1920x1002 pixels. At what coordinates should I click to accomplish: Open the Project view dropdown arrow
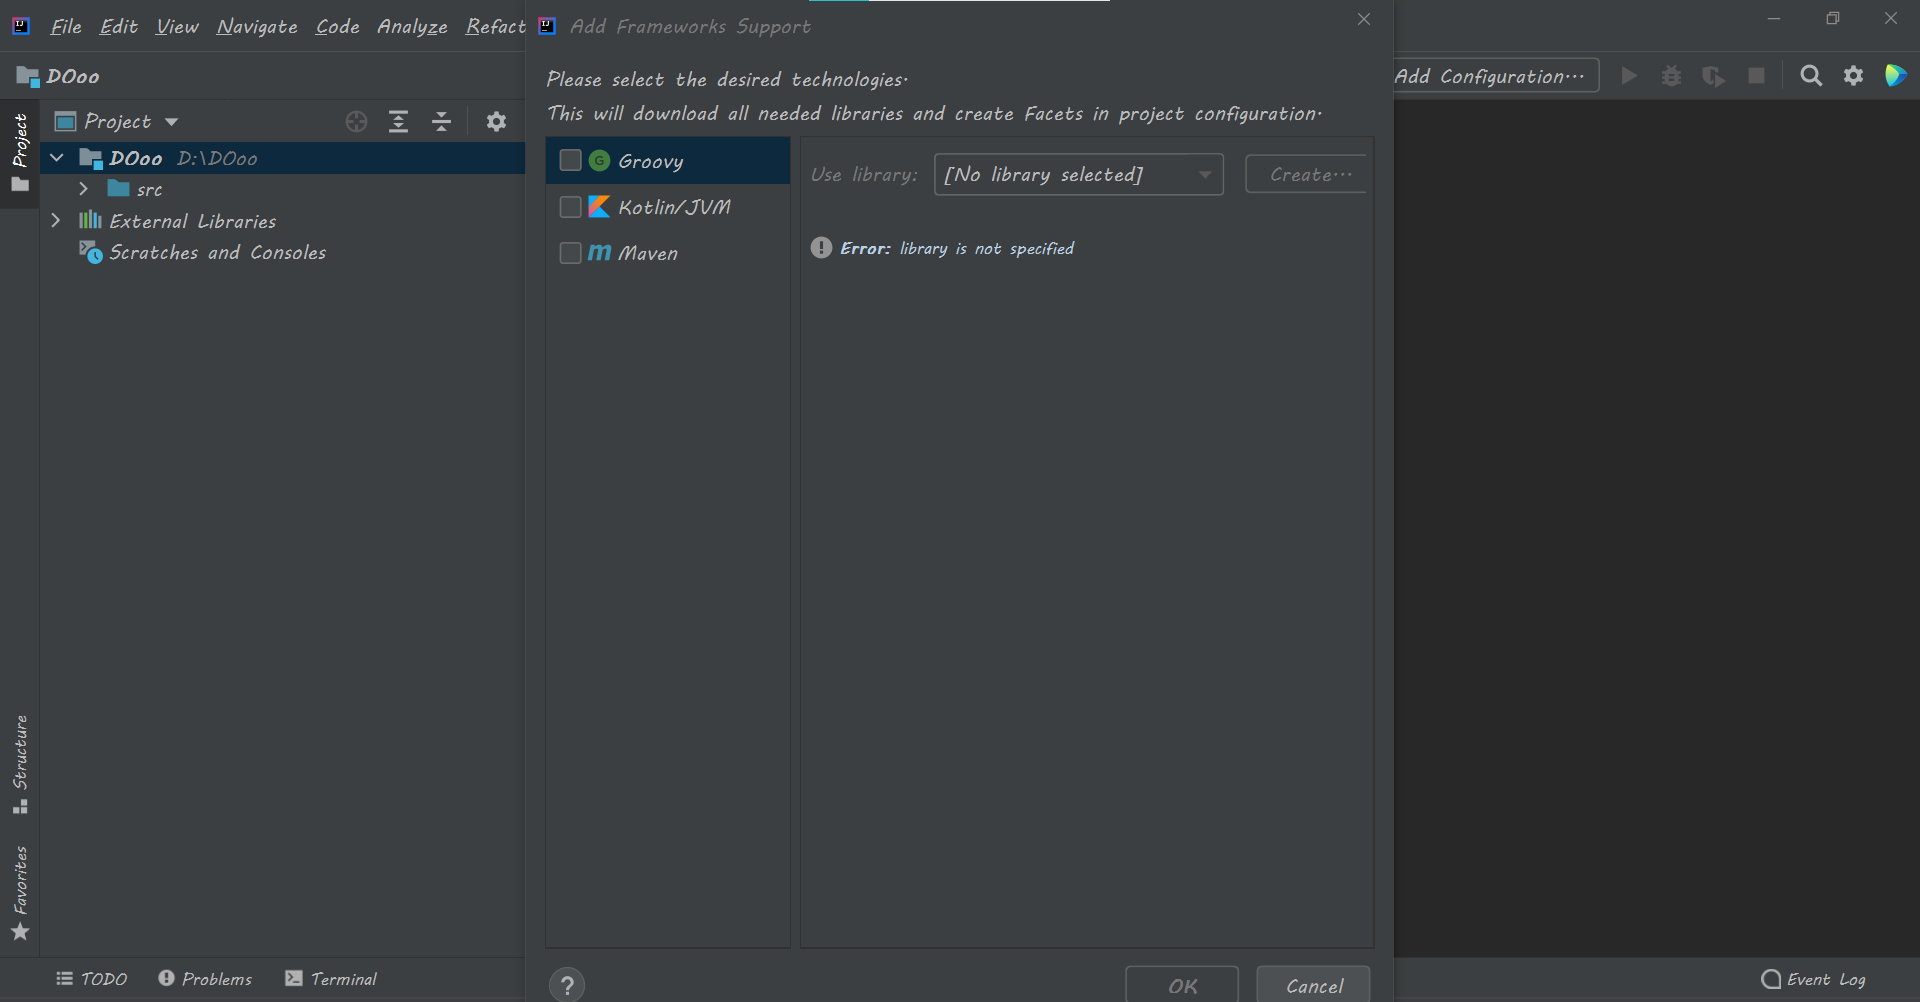tap(172, 122)
